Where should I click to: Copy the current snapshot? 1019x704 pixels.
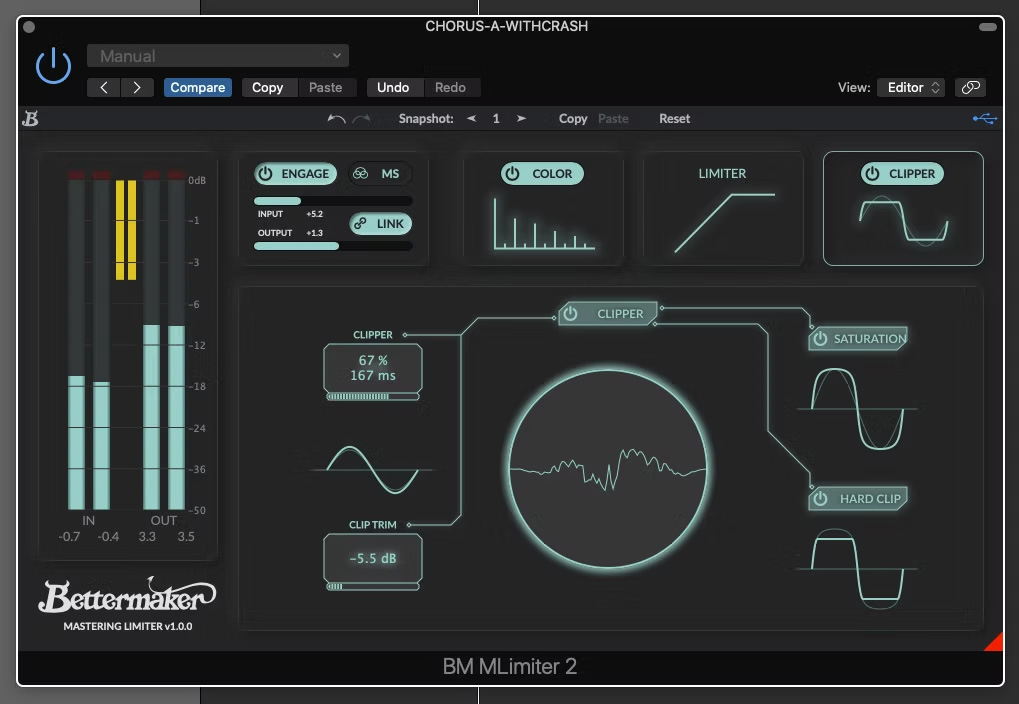click(x=573, y=118)
